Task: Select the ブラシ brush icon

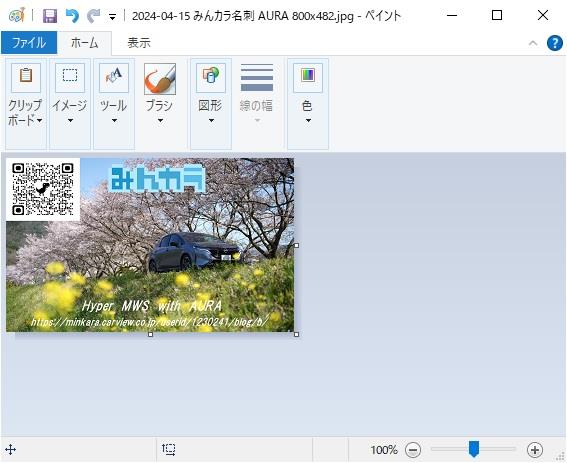Action: click(160, 78)
